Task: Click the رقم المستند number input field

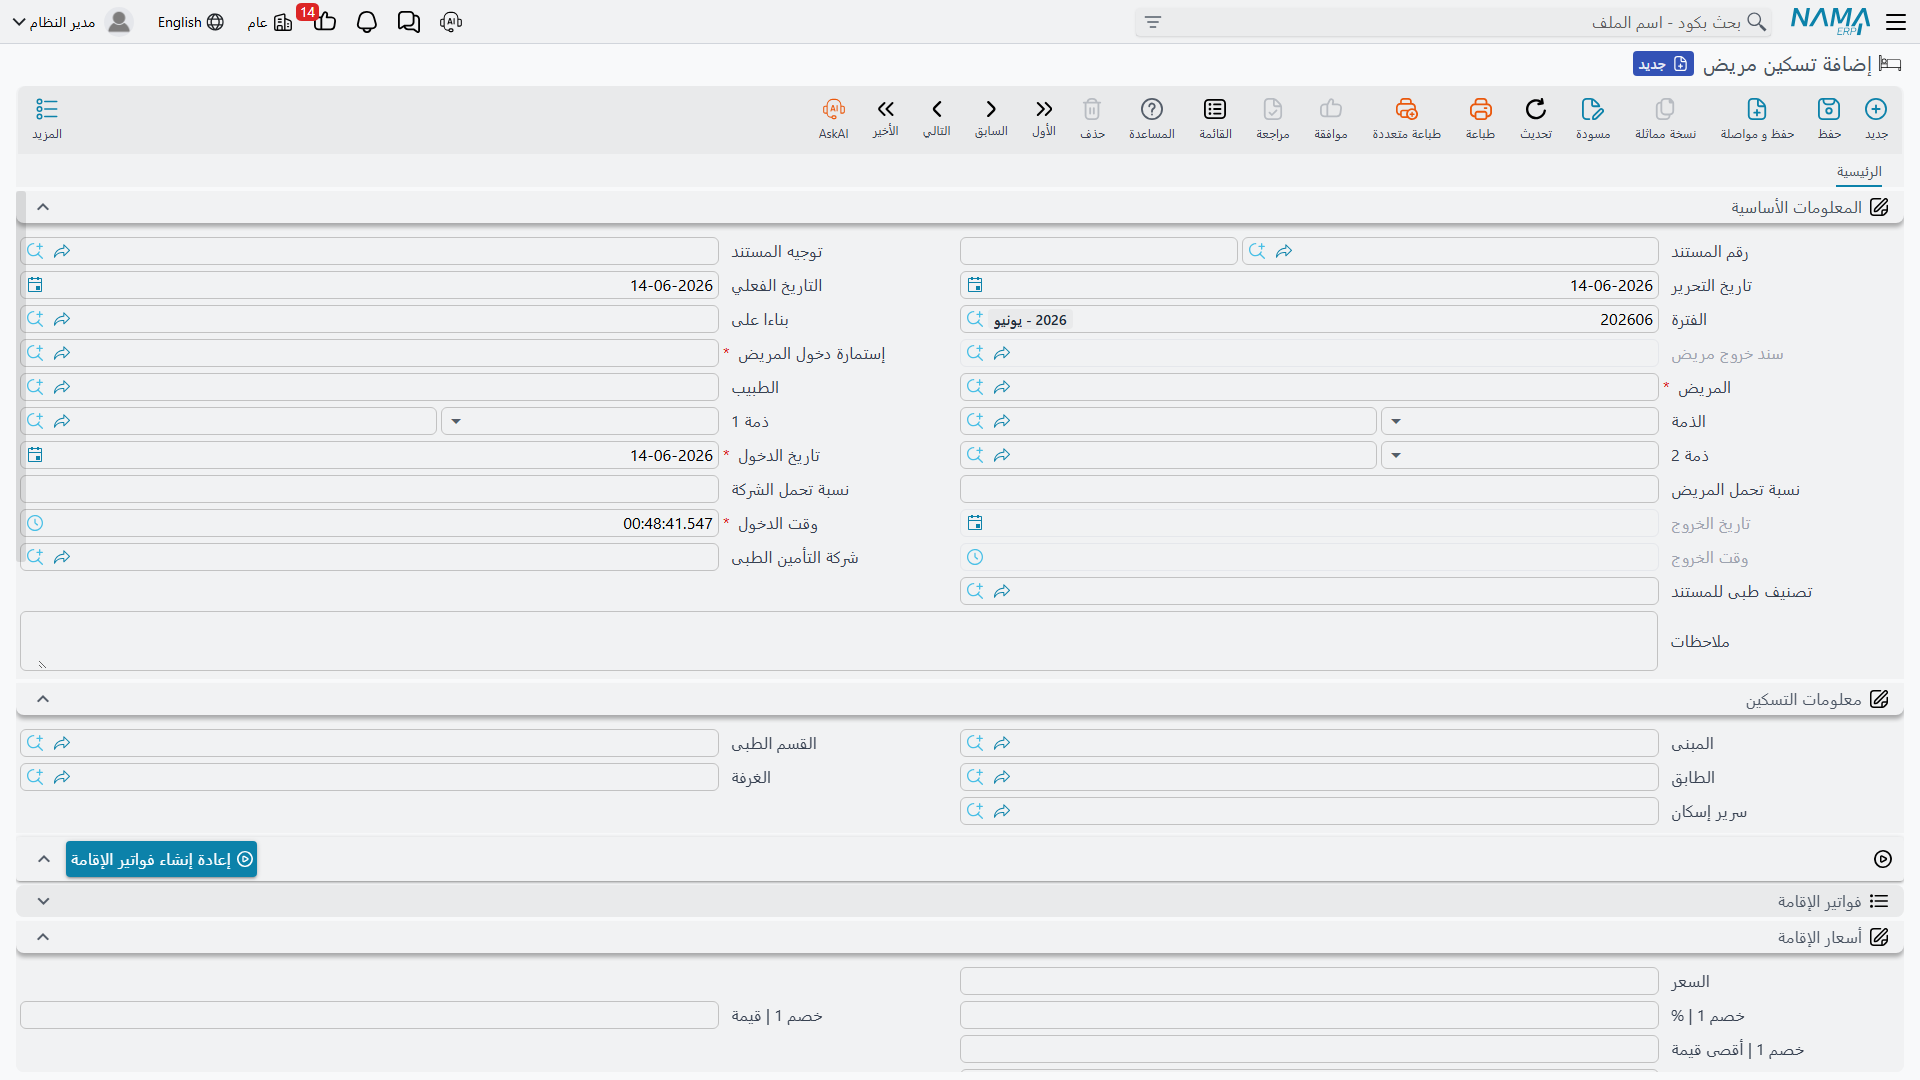Action: tap(1099, 251)
